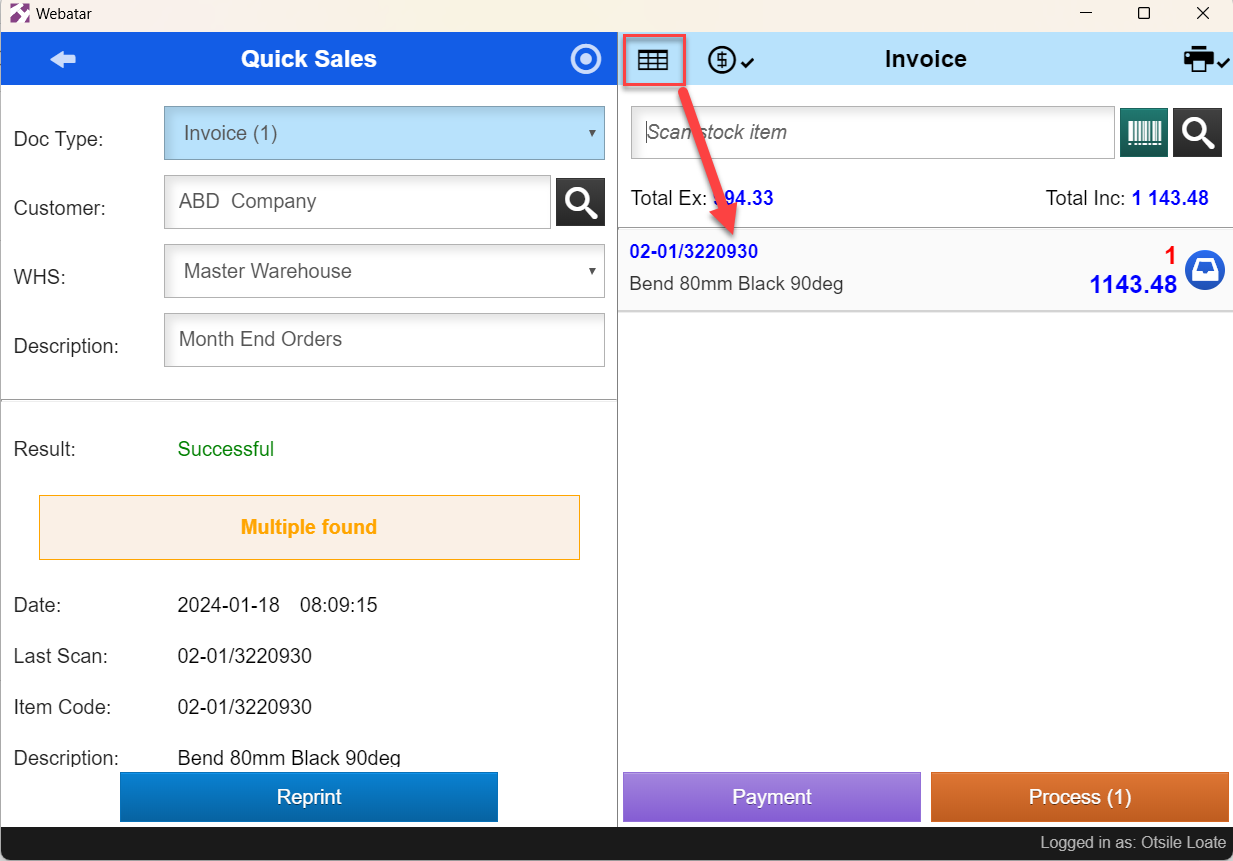Click the barcode scanner icon
The height and width of the screenshot is (861, 1233).
(x=1144, y=133)
